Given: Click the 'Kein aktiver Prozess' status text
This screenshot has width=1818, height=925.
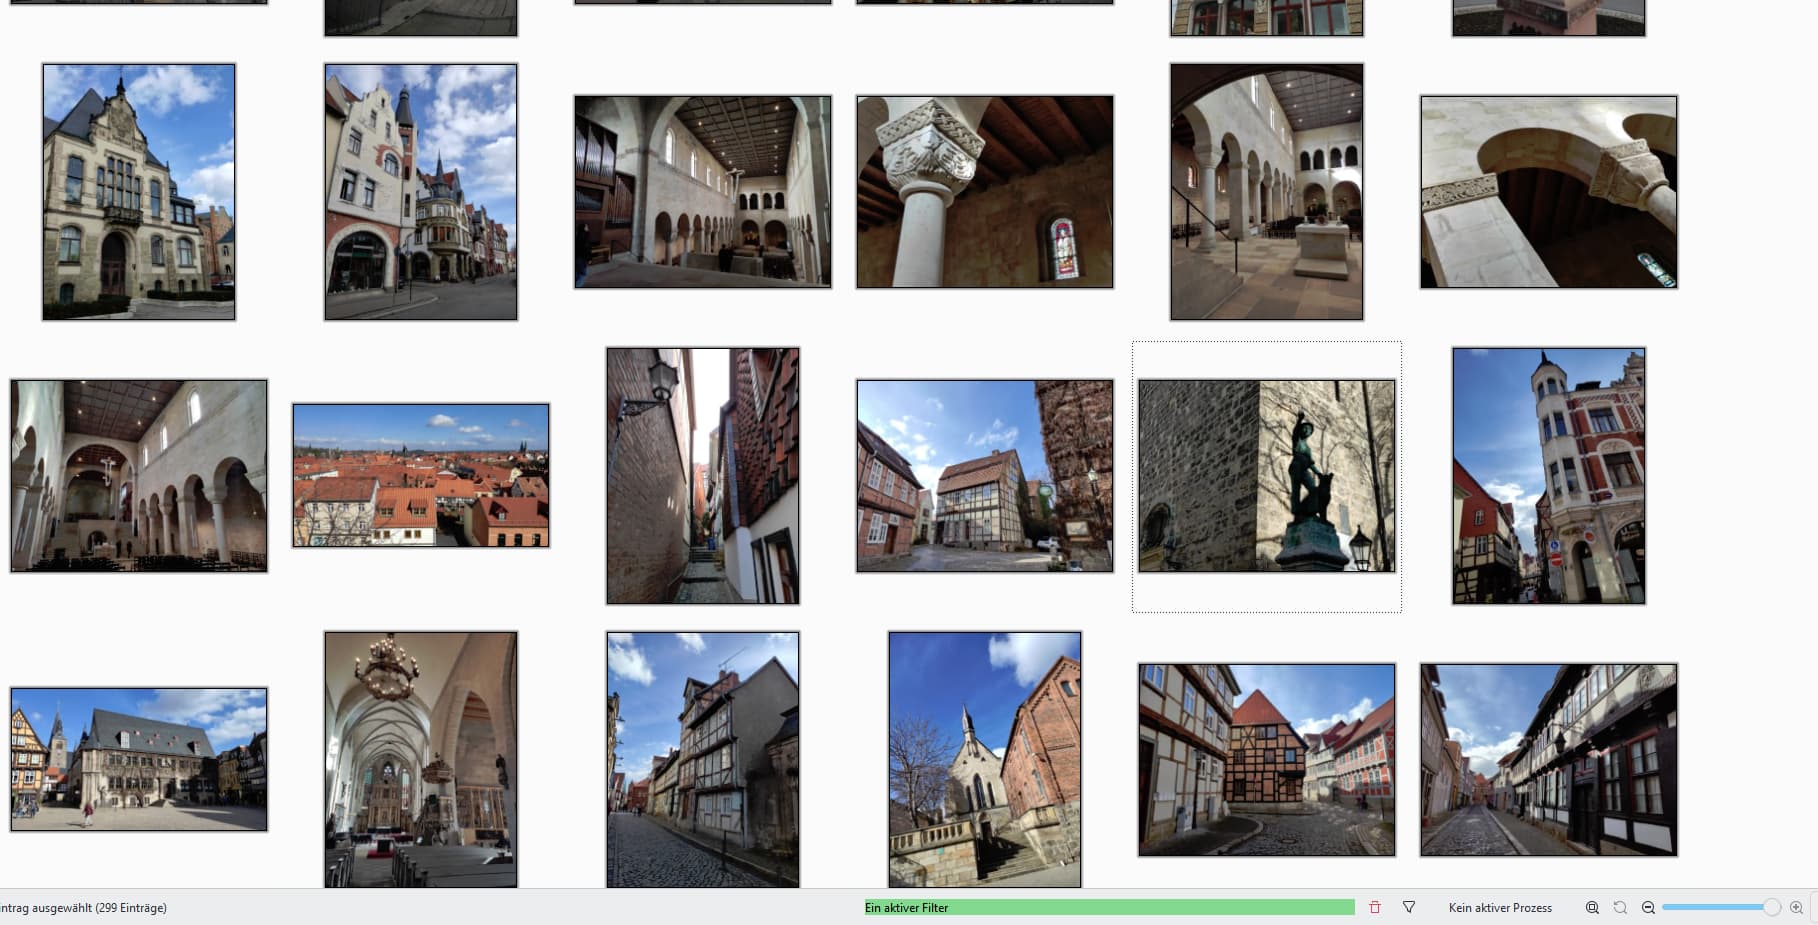Looking at the screenshot, I should [x=1500, y=908].
